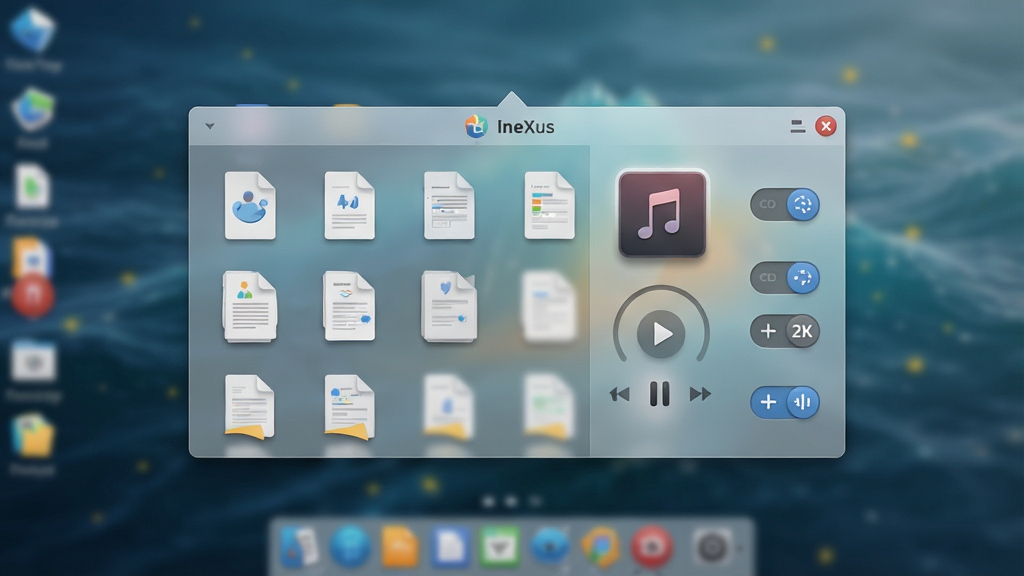Launch the blue round dock app

tap(550, 546)
